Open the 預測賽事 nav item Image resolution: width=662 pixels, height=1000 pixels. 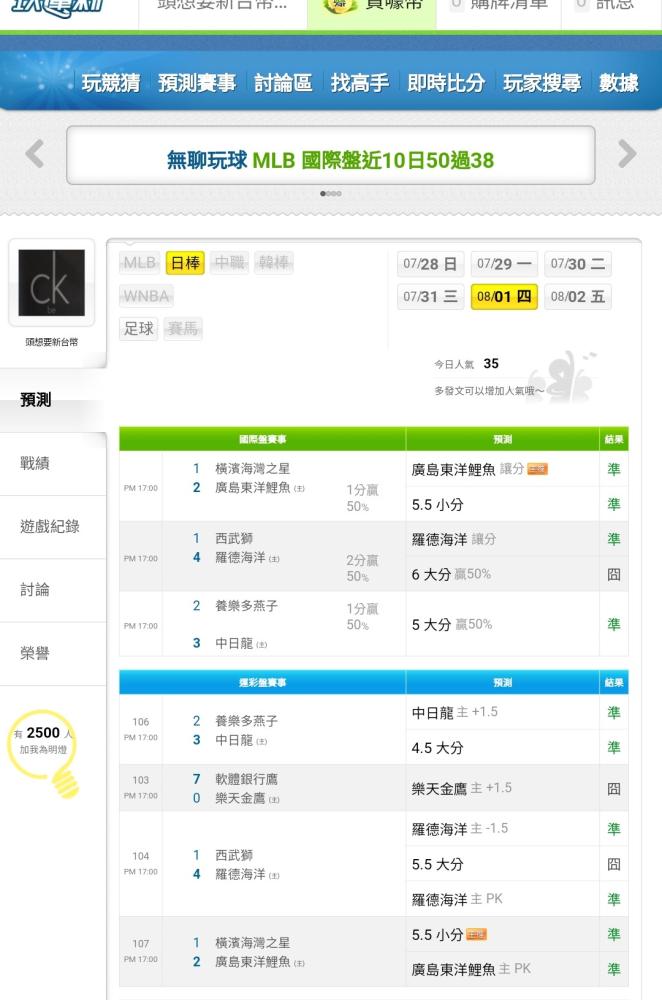(197, 83)
